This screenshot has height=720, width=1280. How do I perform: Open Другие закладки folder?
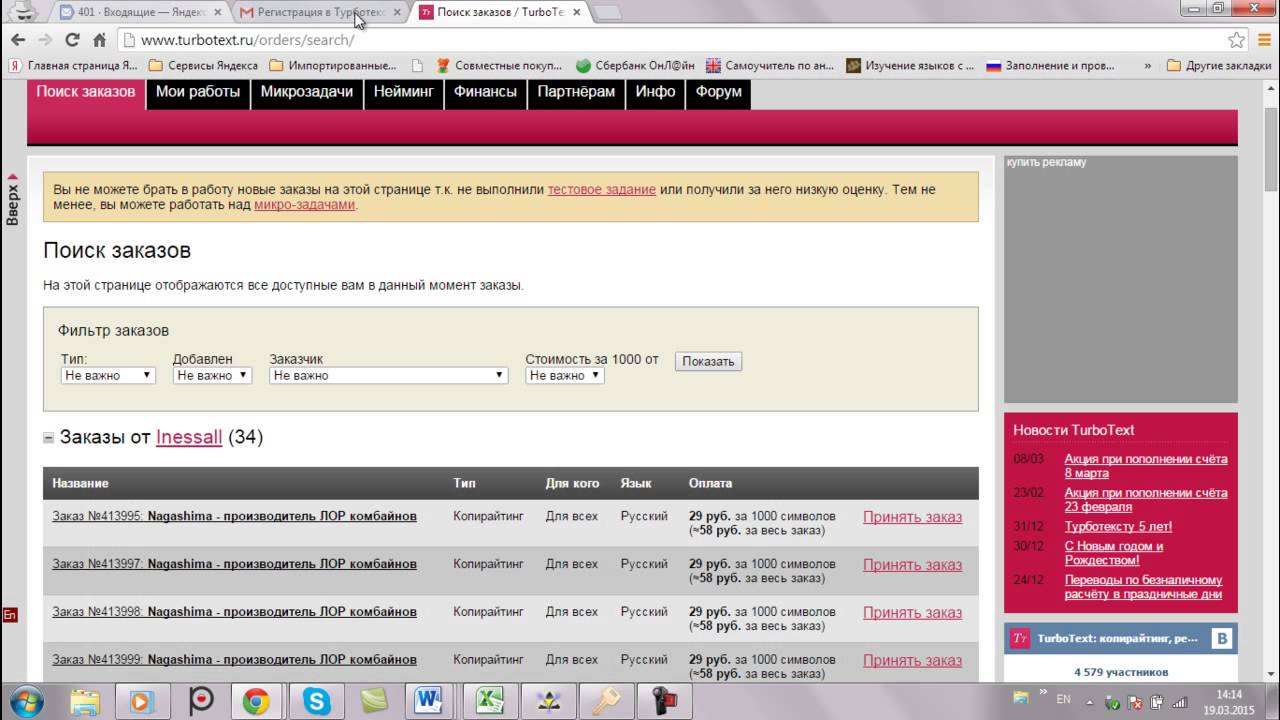pyautogui.click(x=1219, y=65)
